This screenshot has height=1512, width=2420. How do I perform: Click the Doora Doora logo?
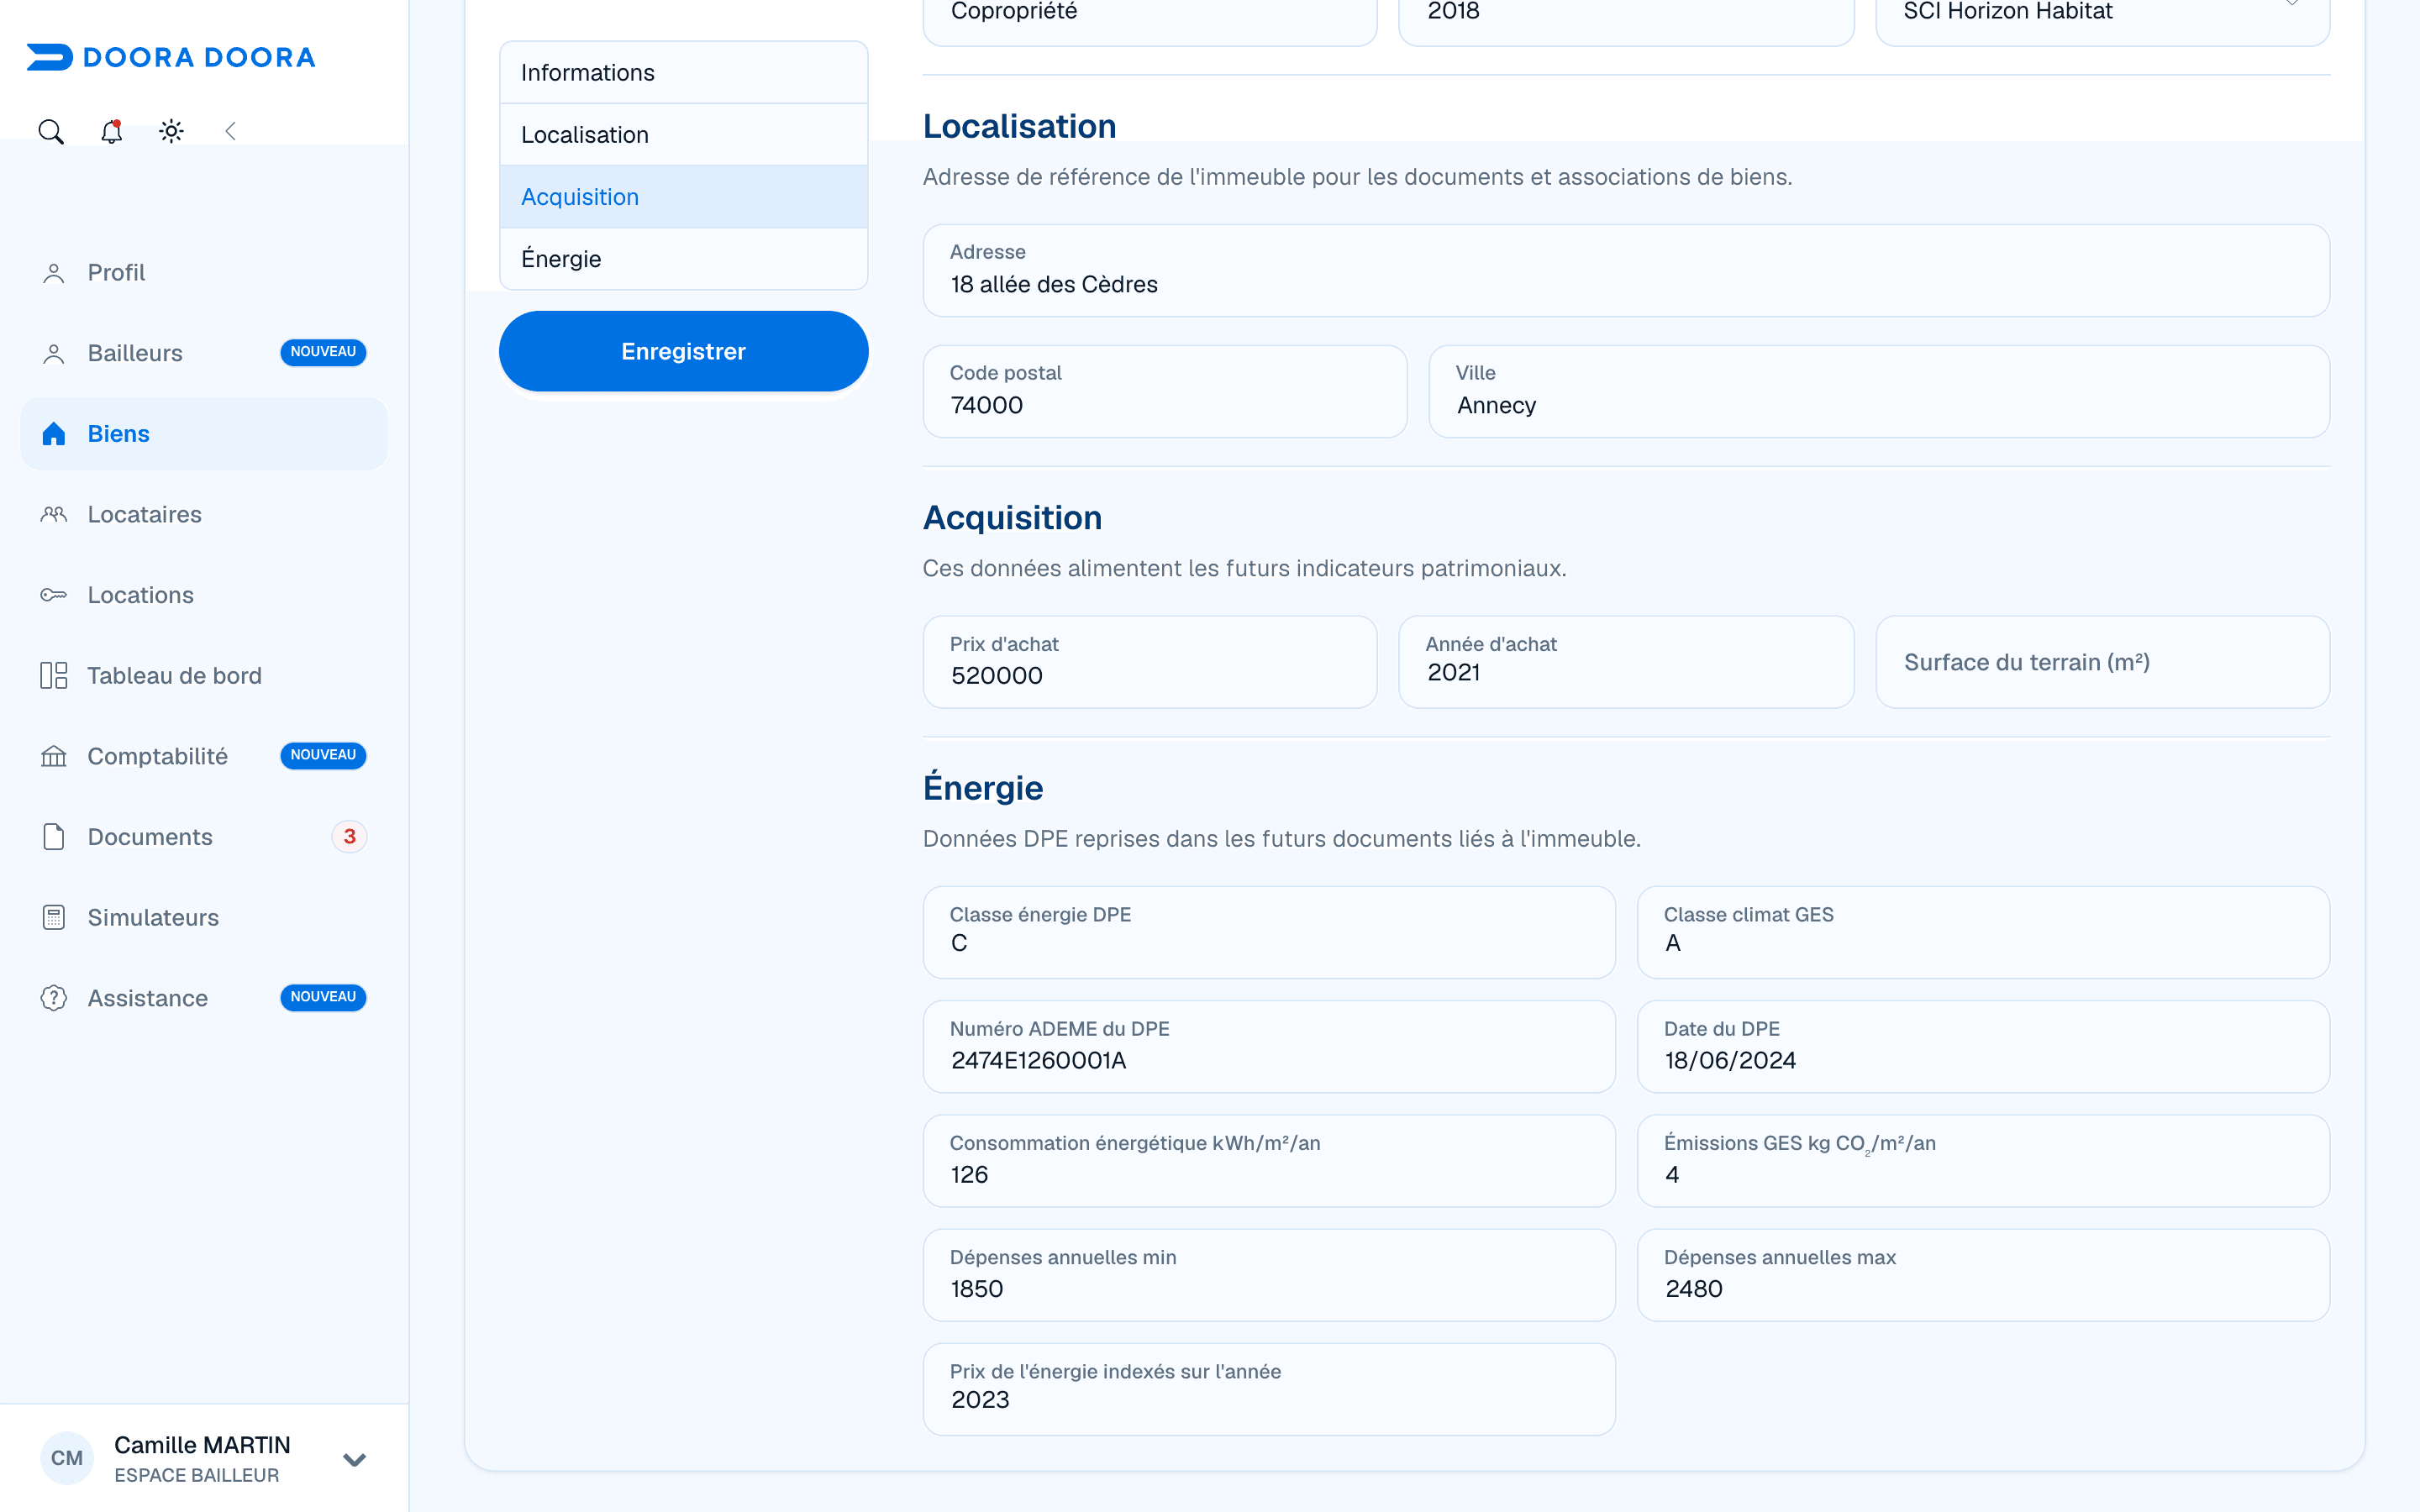point(171,57)
